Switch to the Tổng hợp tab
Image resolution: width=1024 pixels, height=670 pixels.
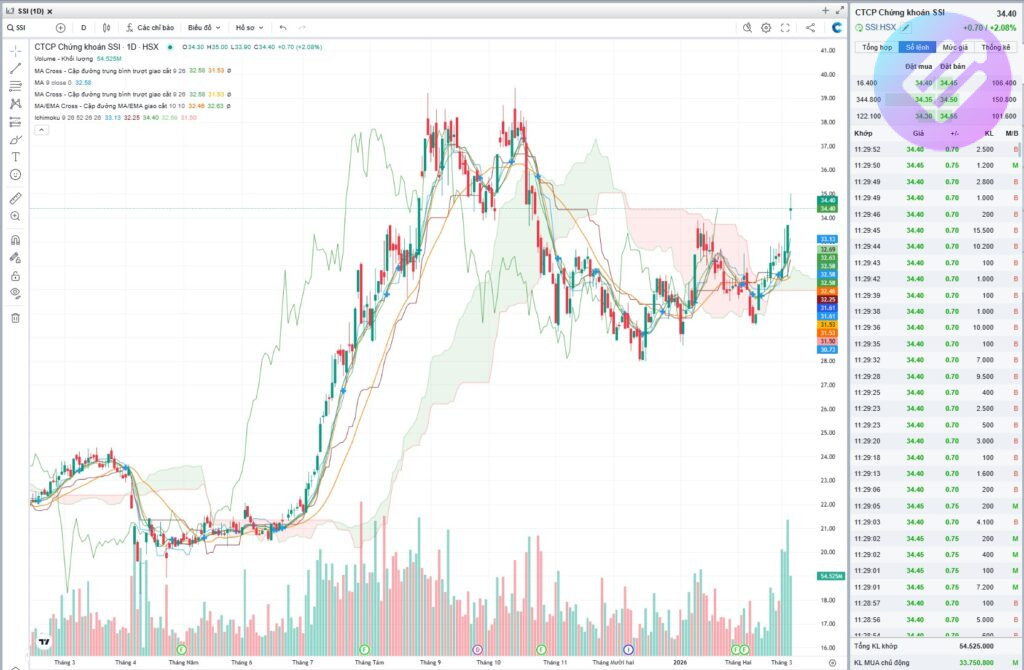[876, 47]
